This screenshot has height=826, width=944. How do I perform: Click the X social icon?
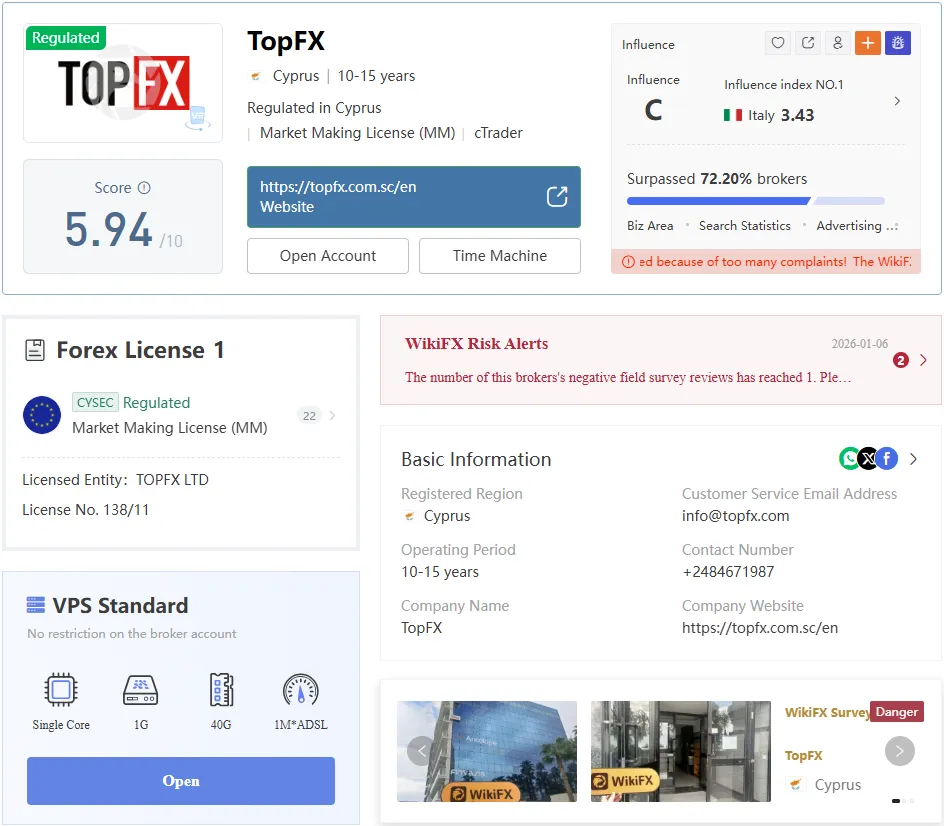tap(868, 459)
